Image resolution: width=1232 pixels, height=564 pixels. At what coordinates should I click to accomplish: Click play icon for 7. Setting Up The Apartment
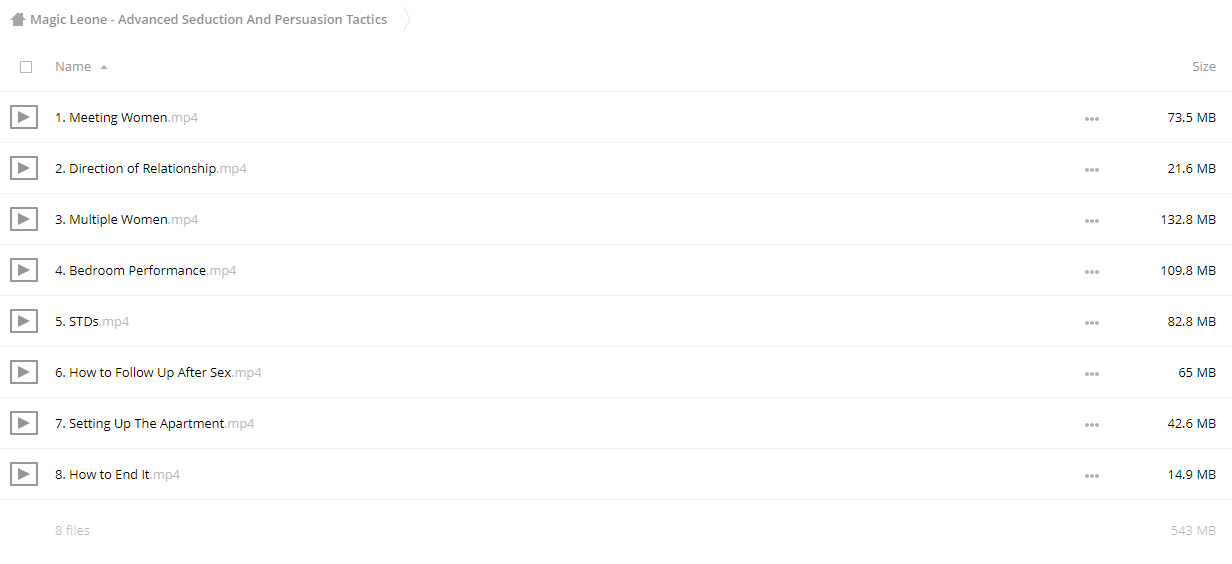click(x=24, y=423)
